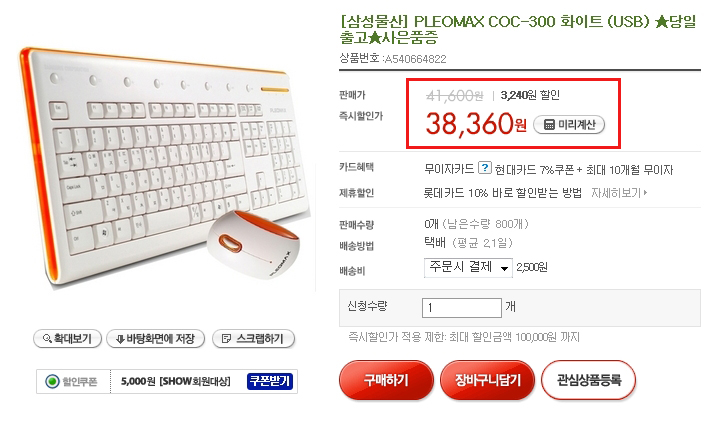Screen dimensions: 715x423
Task: Click the calculator icon on 미리계산
Action: (549, 124)
